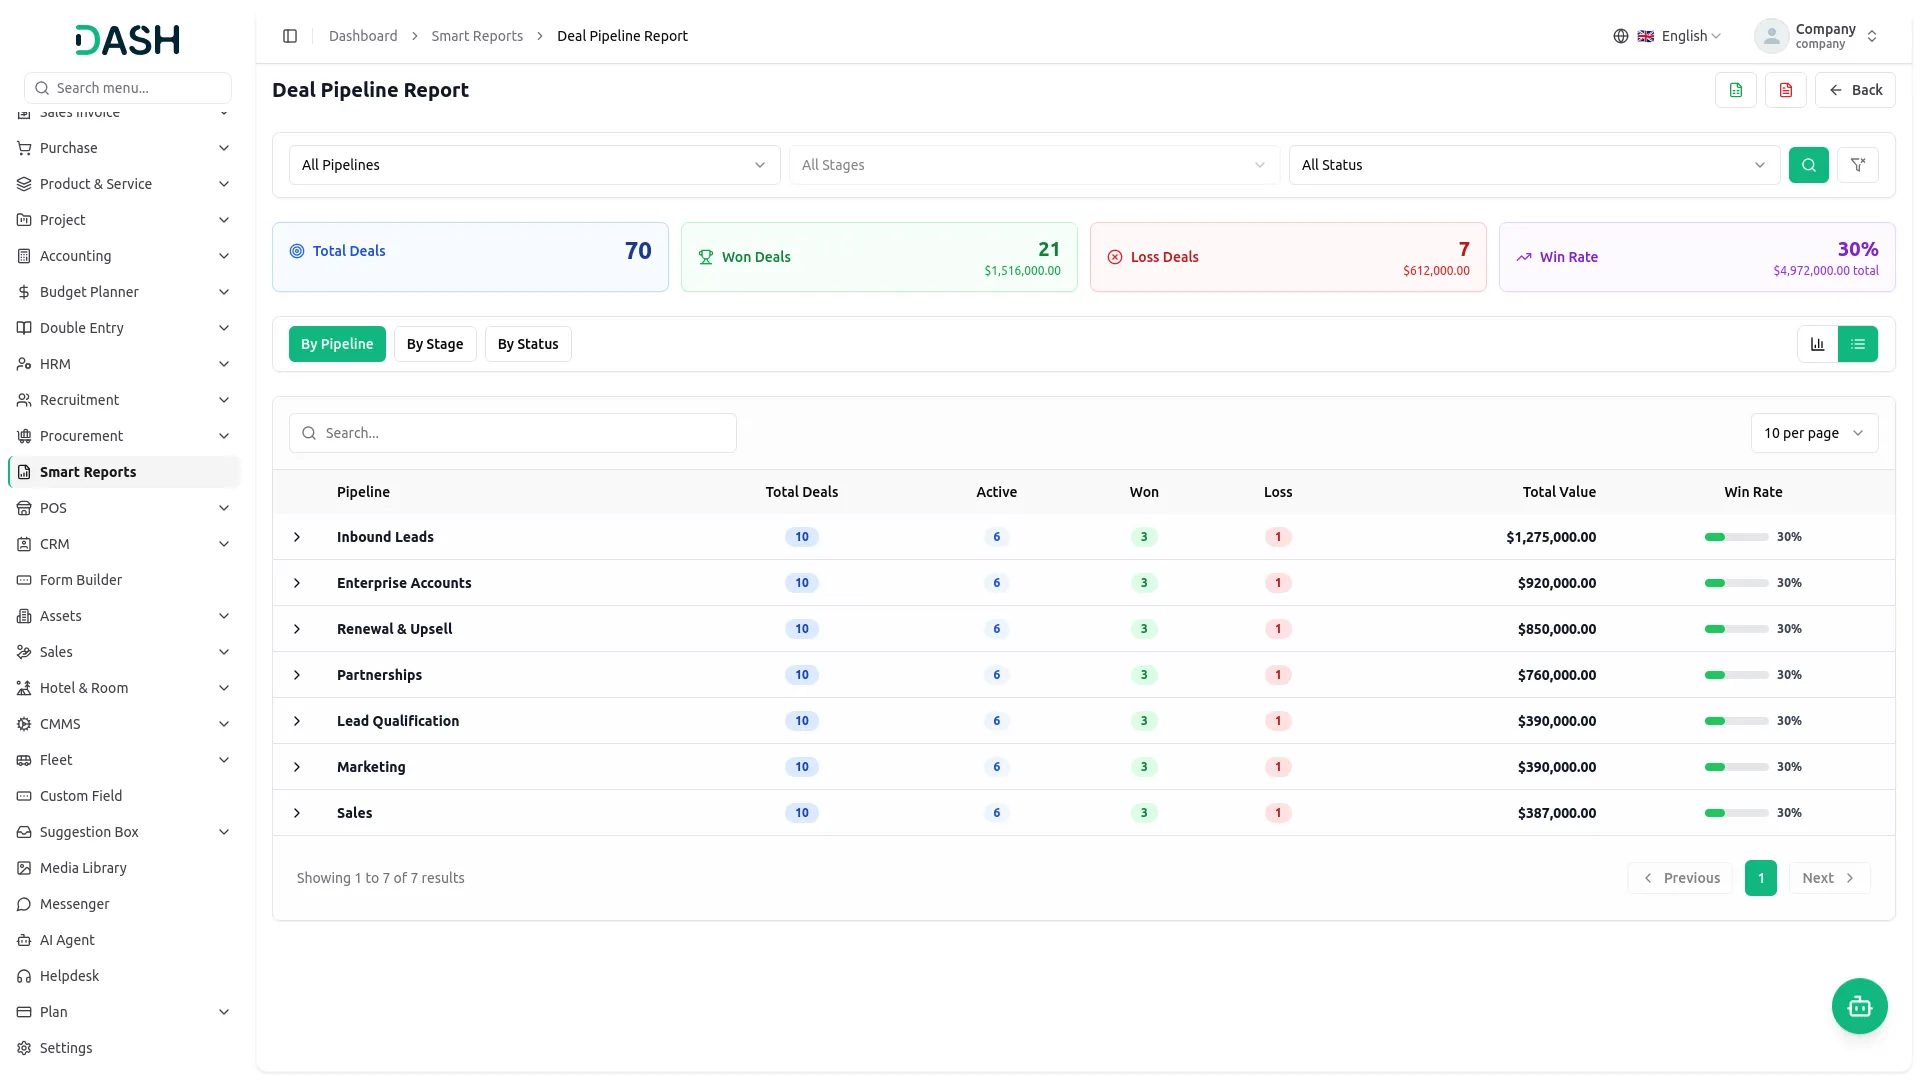Reset filters with funnel icon

click(1858, 165)
